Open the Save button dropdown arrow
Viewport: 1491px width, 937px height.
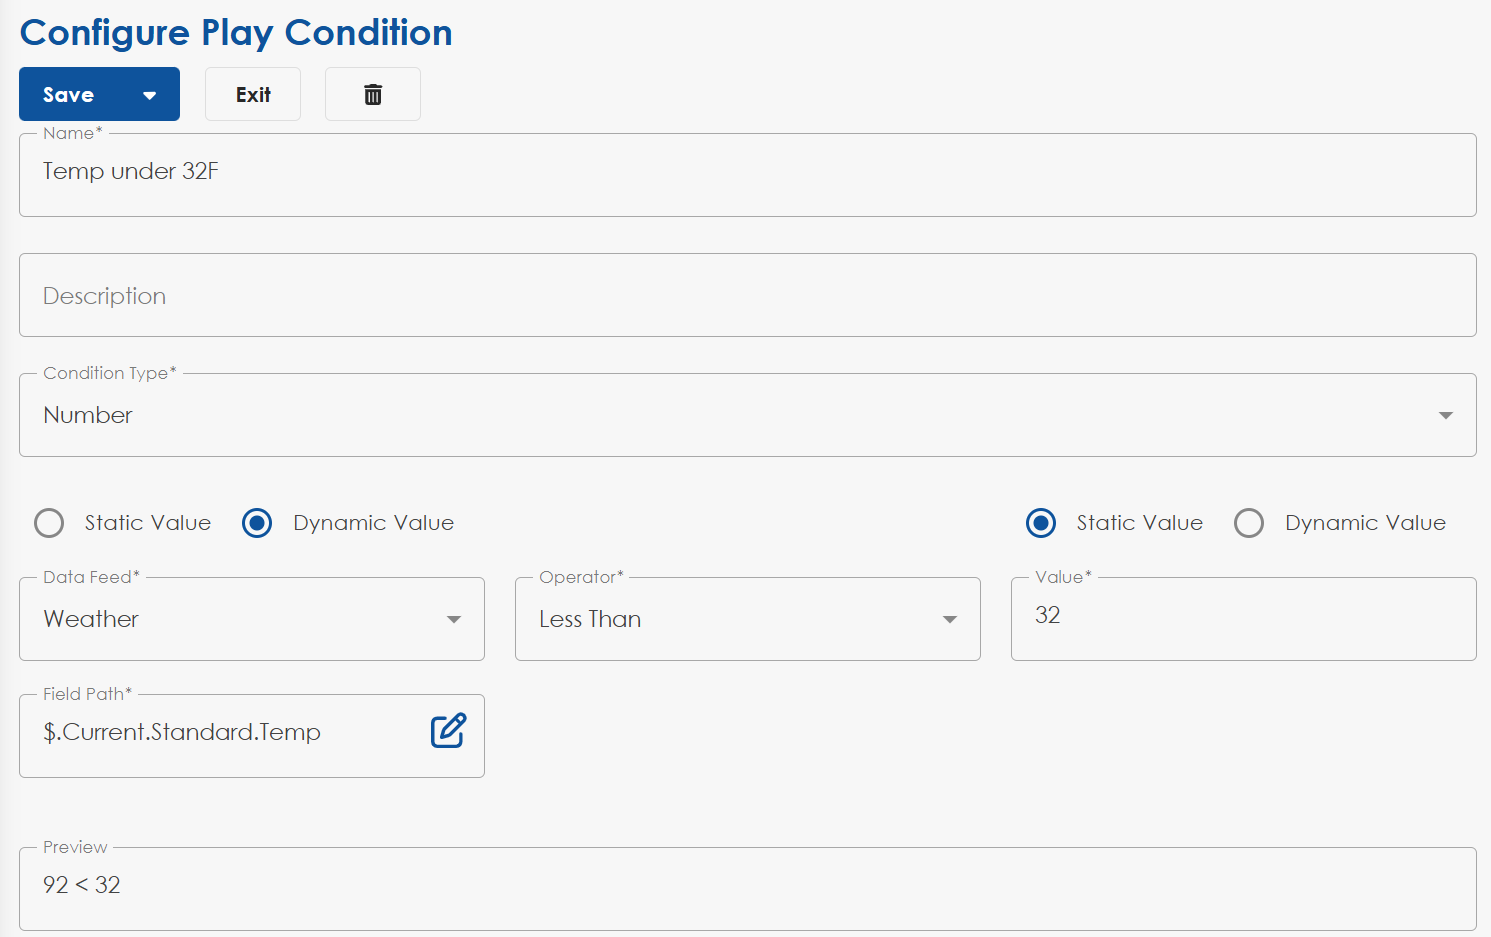point(150,95)
